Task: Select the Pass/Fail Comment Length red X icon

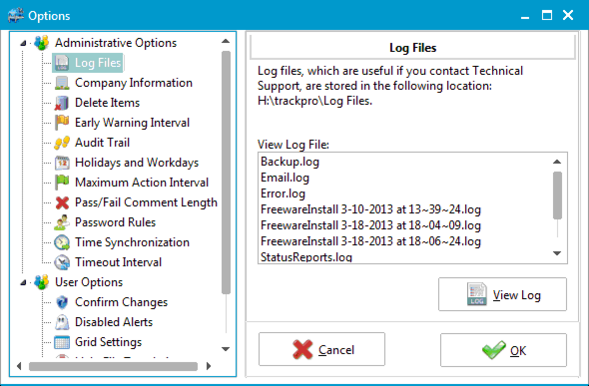Action: click(62, 202)
